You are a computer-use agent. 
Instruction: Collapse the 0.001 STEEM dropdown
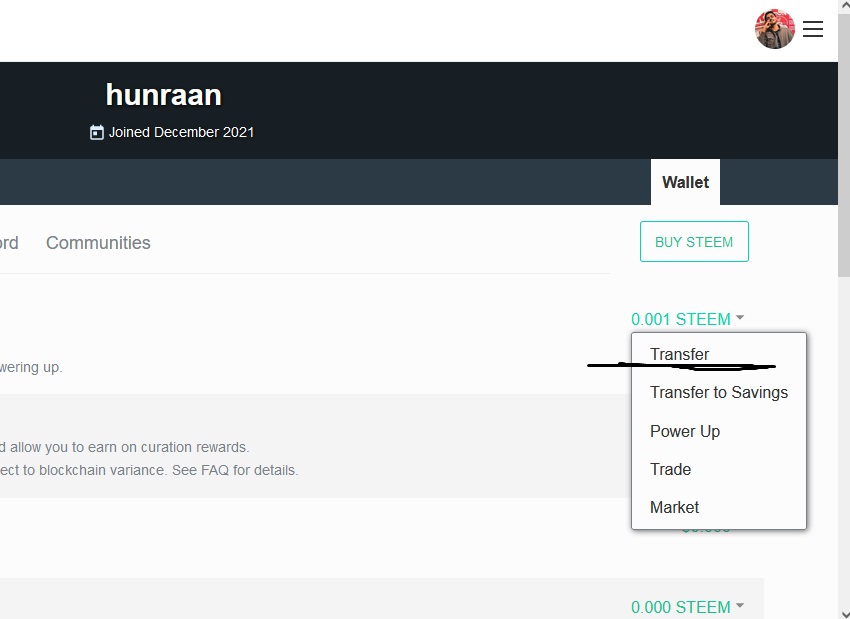click(687, 319)
